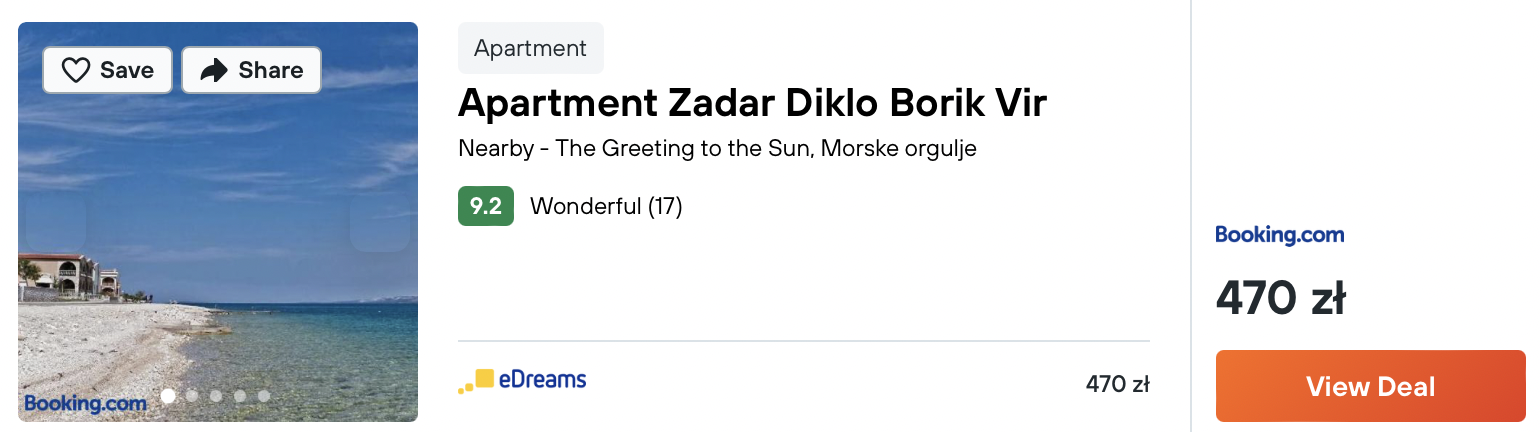Screen dimensions: 1540x432
Task: Open the Wonderful (17) reviews
Action: [606, 207]
